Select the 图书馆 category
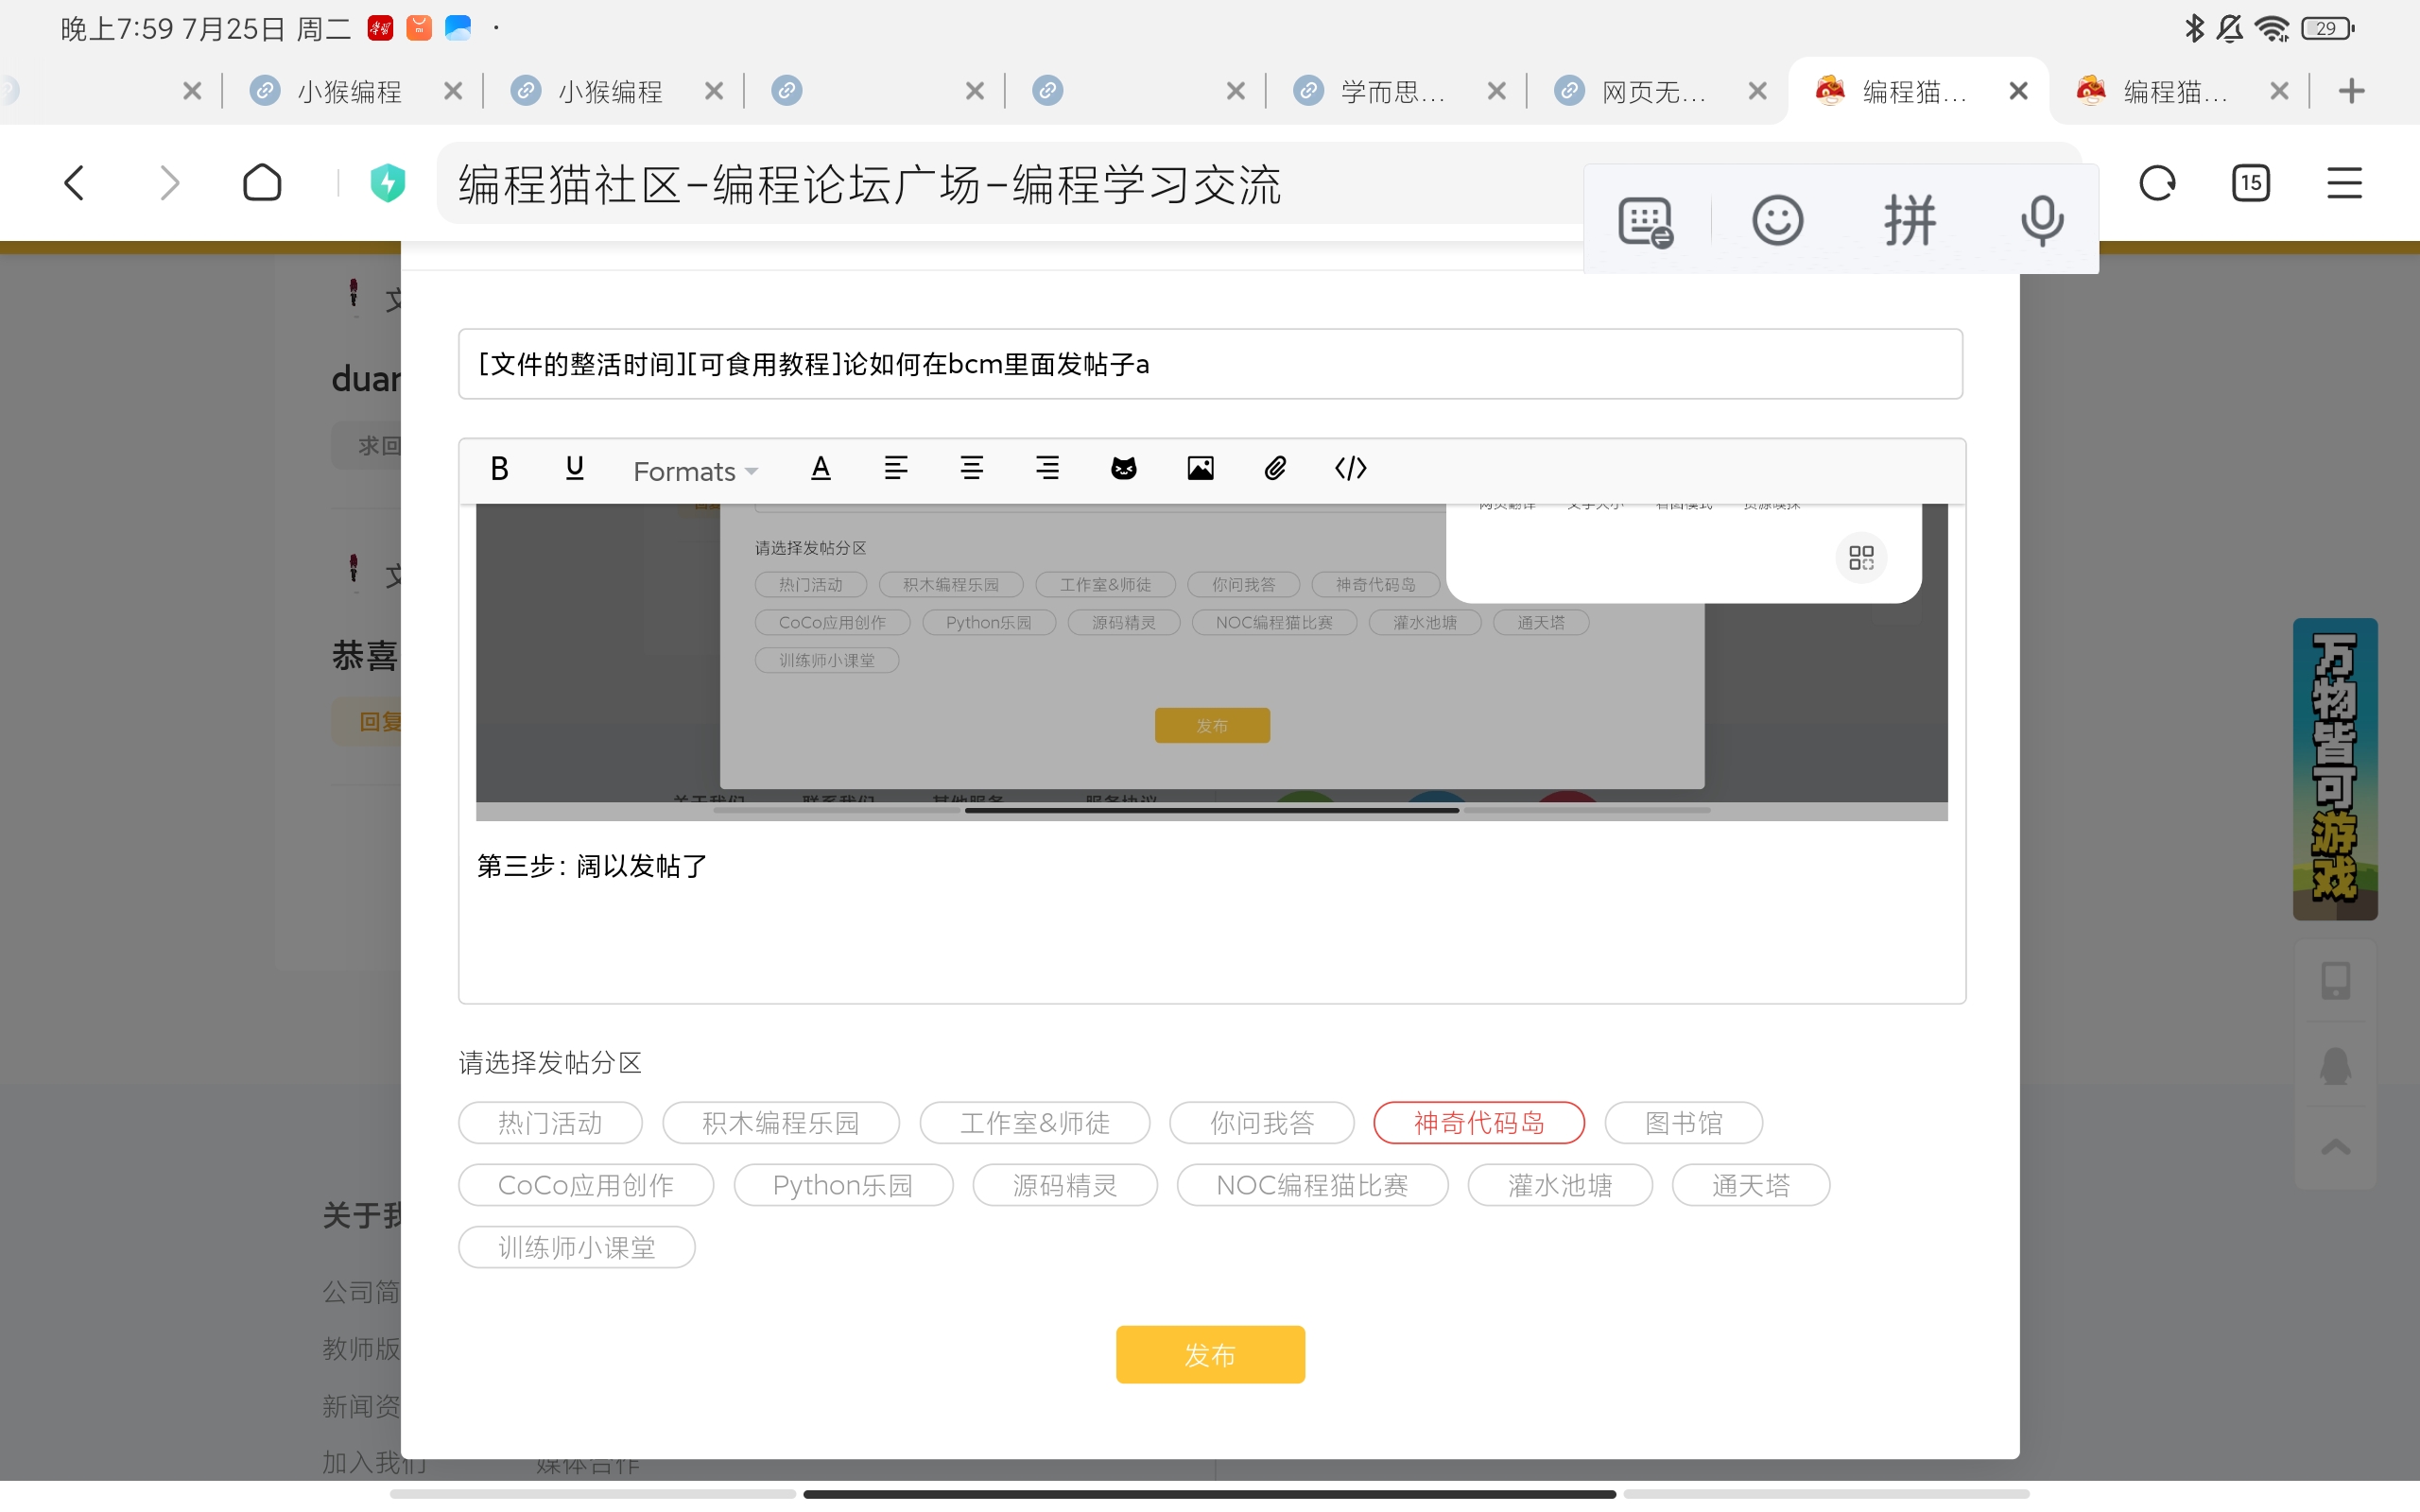 click(1683, 1123)
